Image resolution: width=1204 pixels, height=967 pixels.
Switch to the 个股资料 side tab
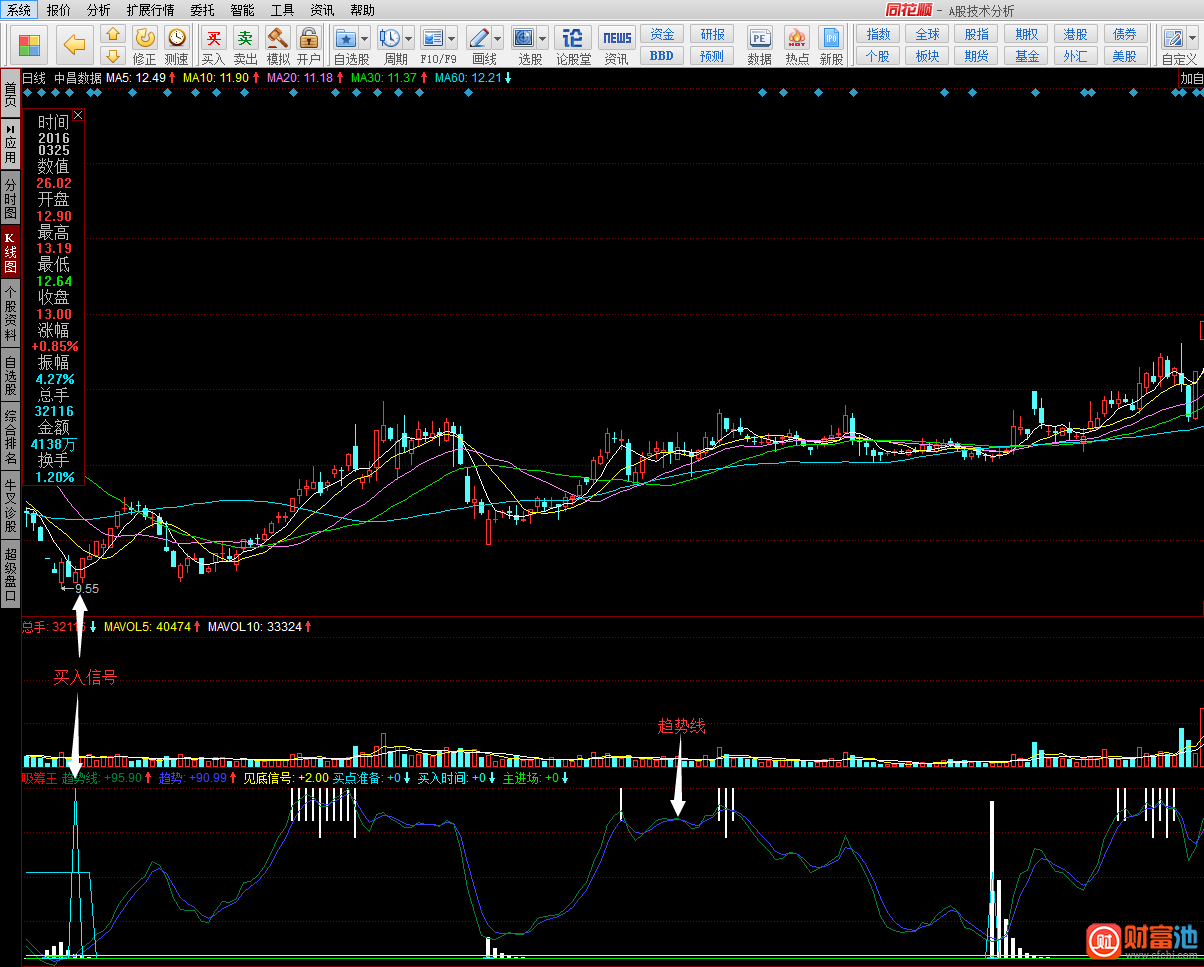[x=10, y=314]
